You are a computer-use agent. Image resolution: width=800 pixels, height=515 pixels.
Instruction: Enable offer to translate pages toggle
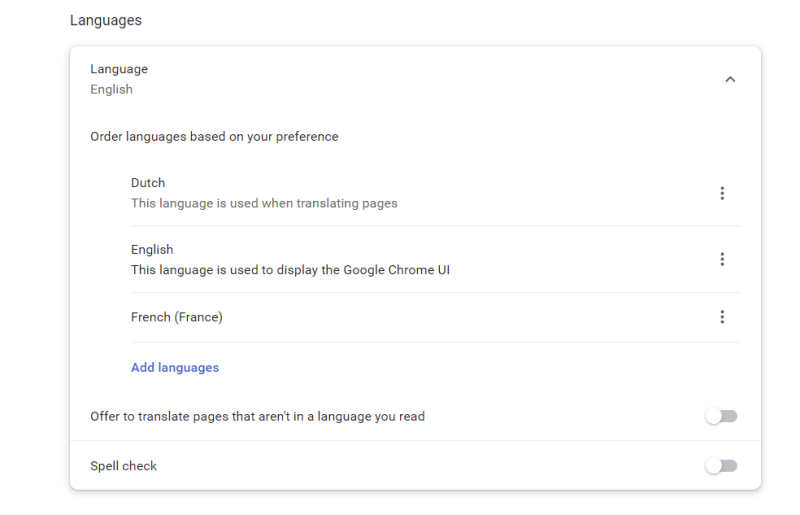(x=721, y=416)
